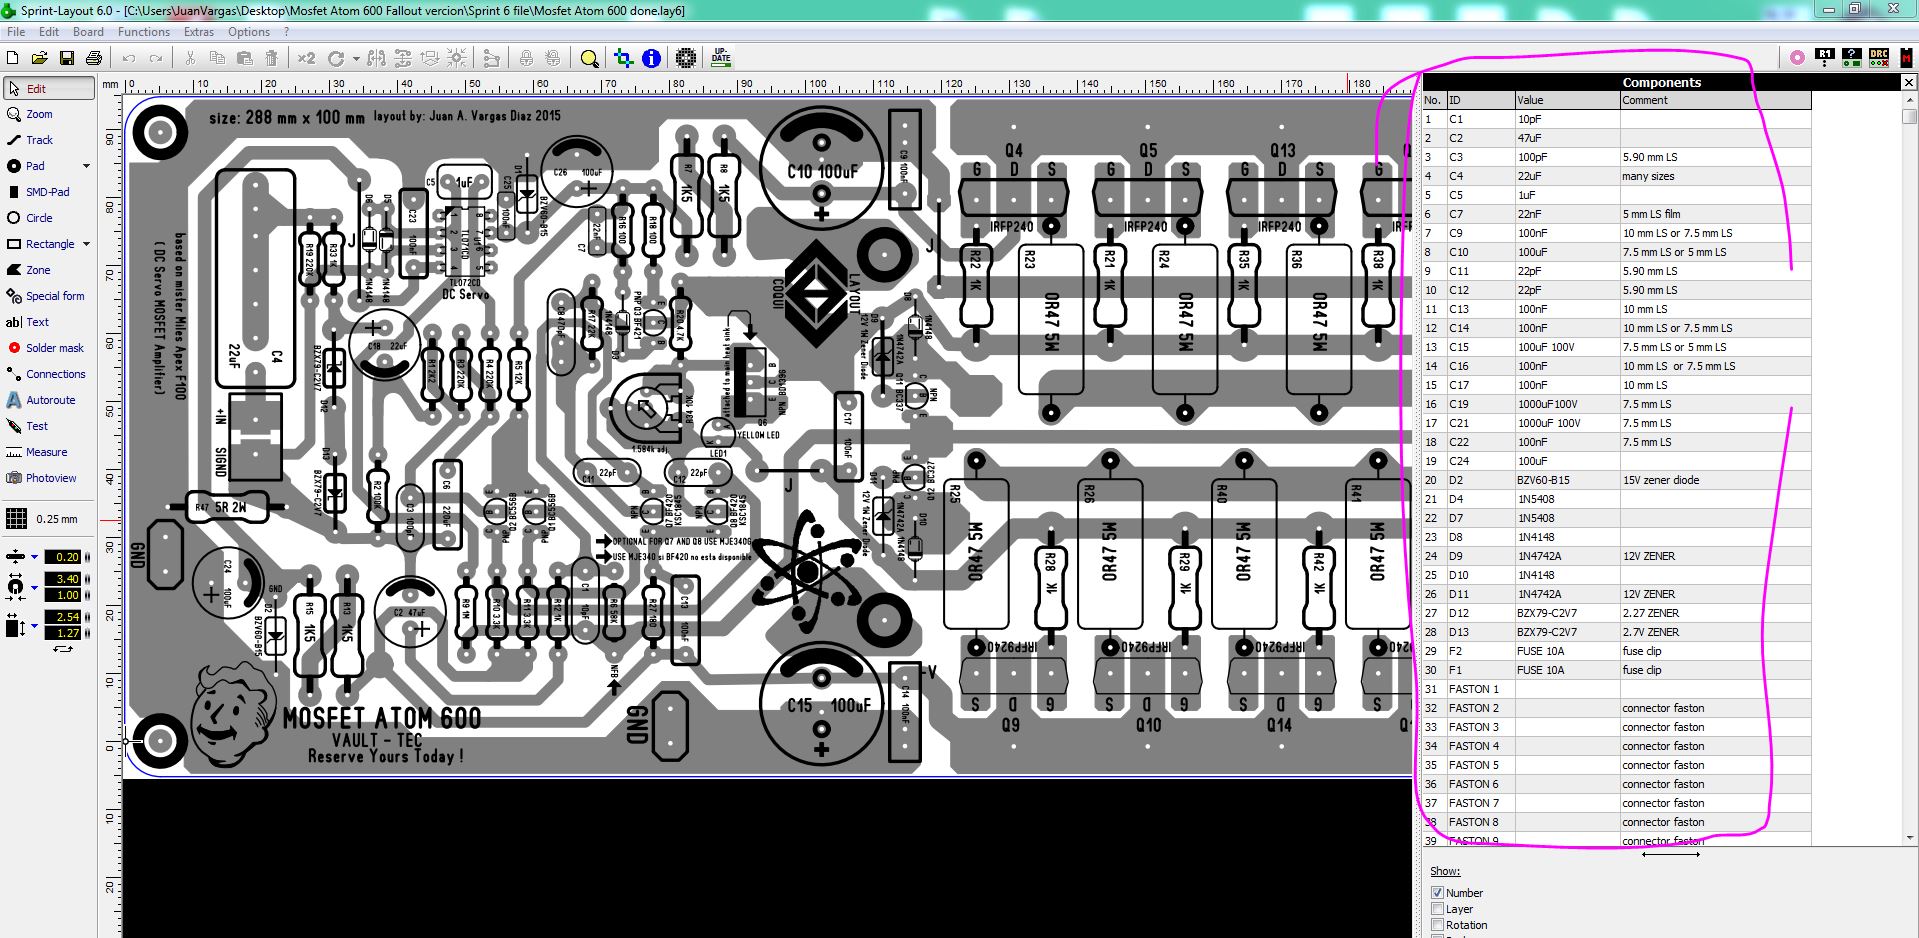Click the New file icon

coord(13,58)
